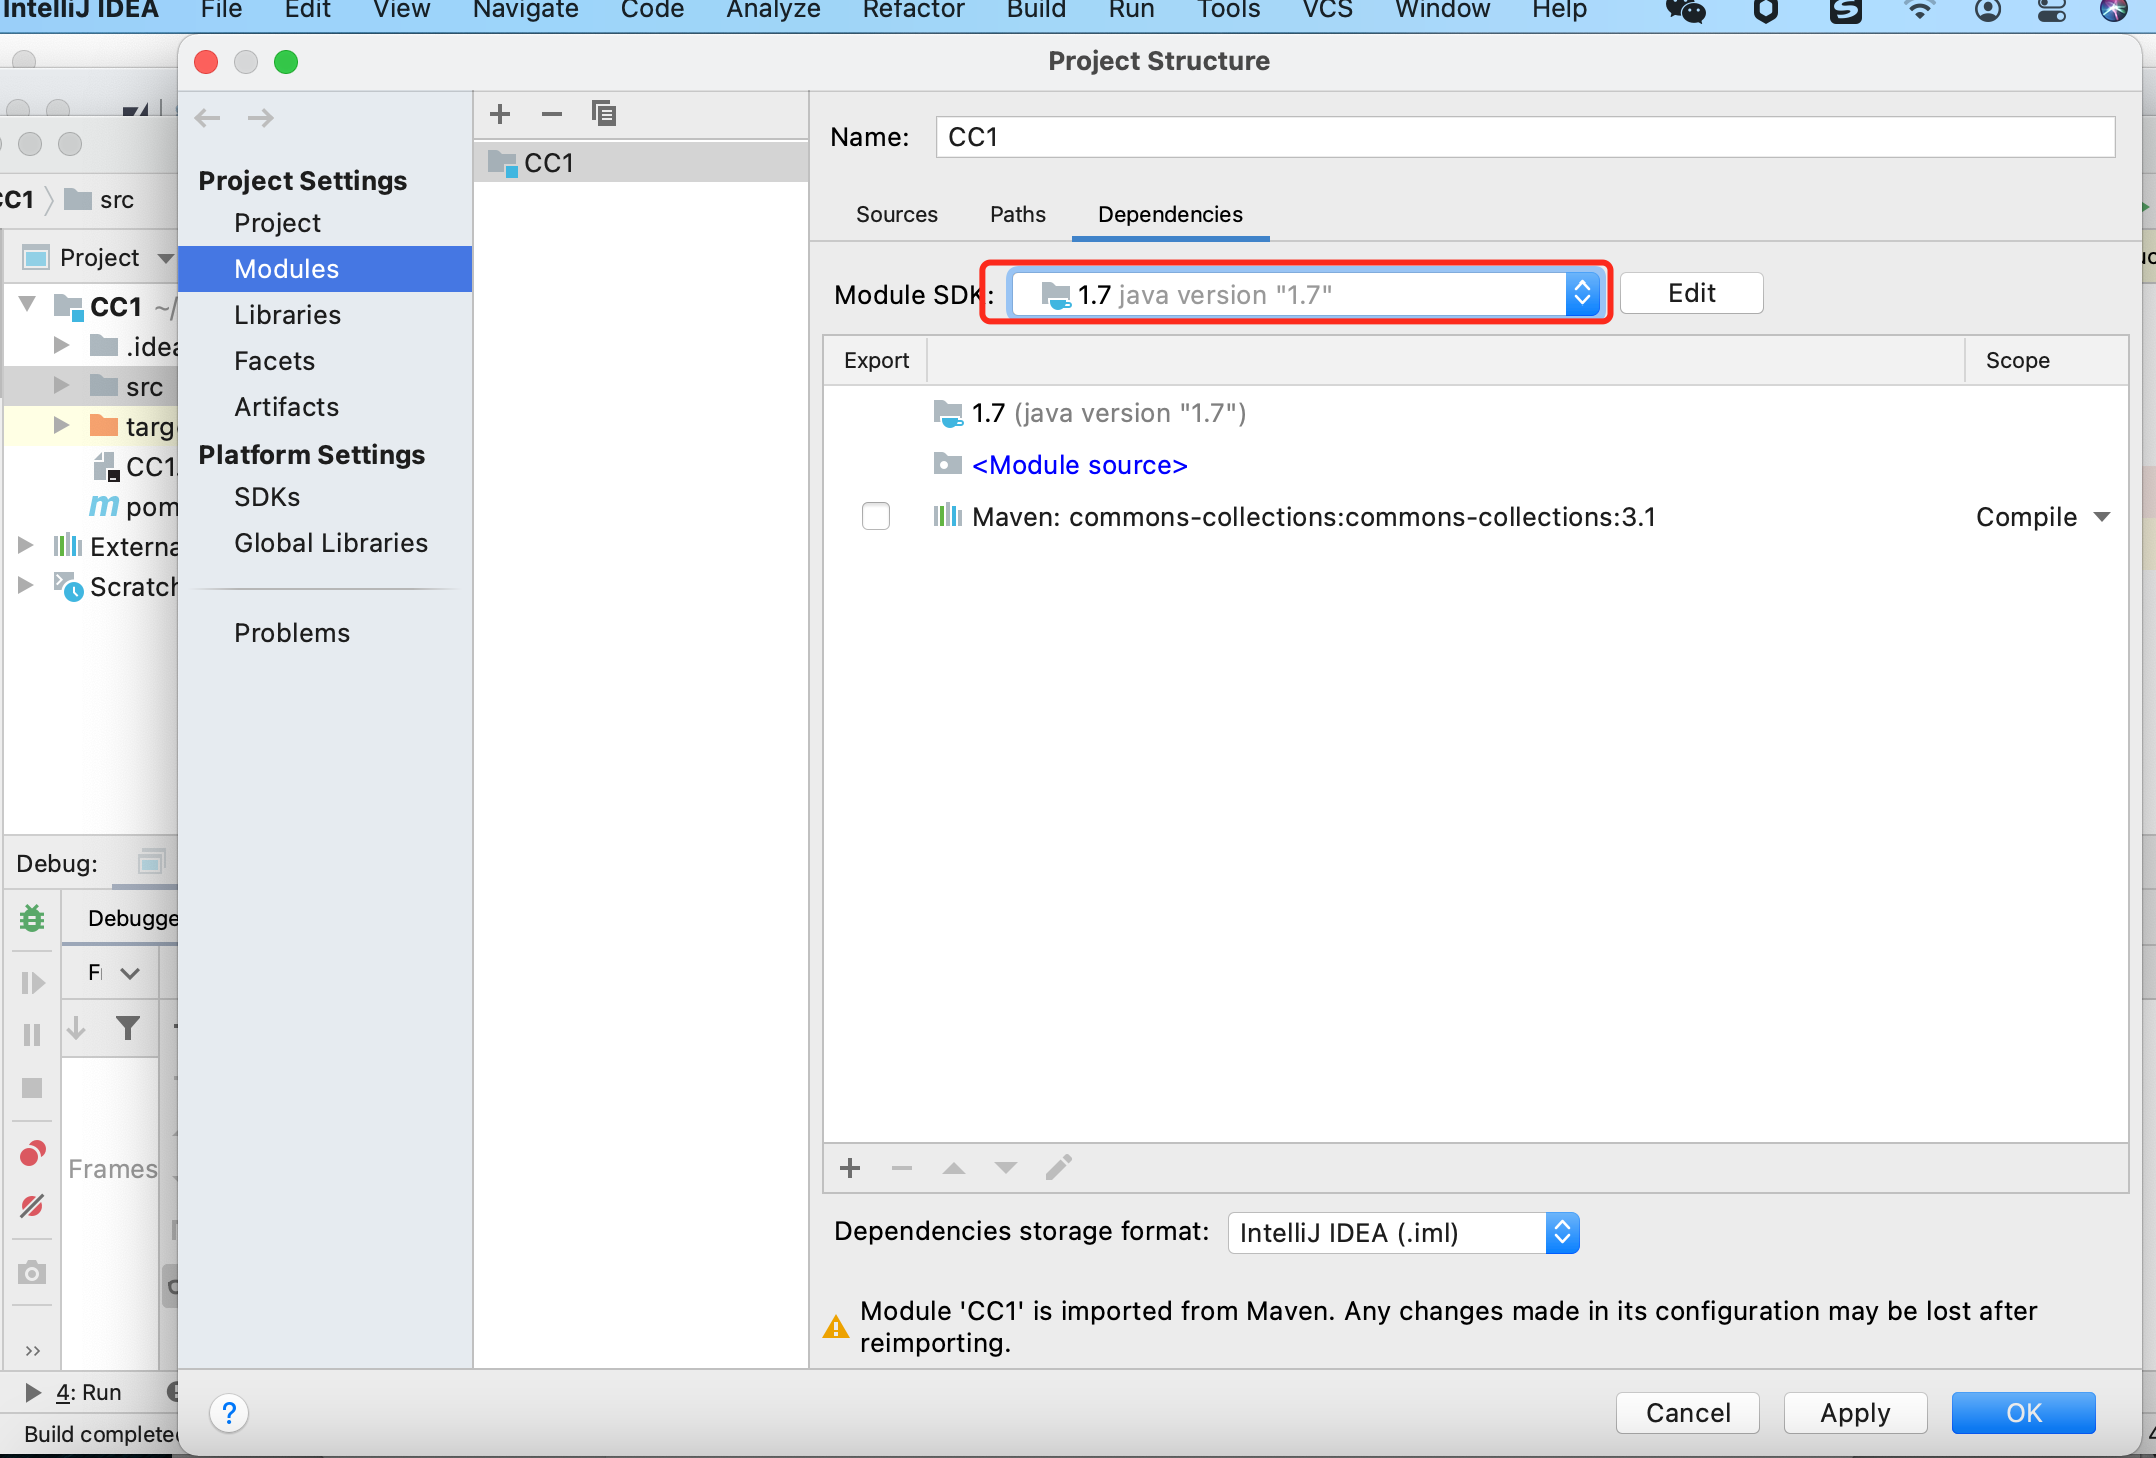Switch to the Sources tab
Image resolution: width=2156 pixels, height=1458 pixels.
897,214
